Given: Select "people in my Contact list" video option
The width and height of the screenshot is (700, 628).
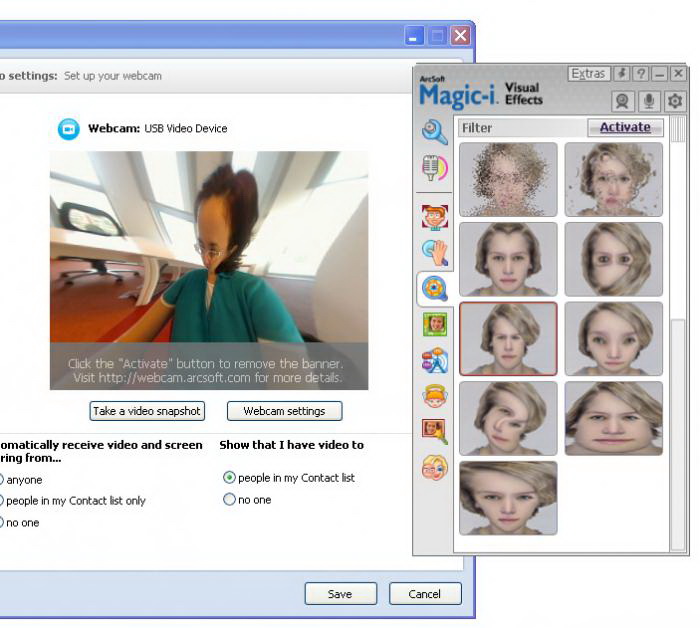Looking at the screenshot, I should click(230, 478).
